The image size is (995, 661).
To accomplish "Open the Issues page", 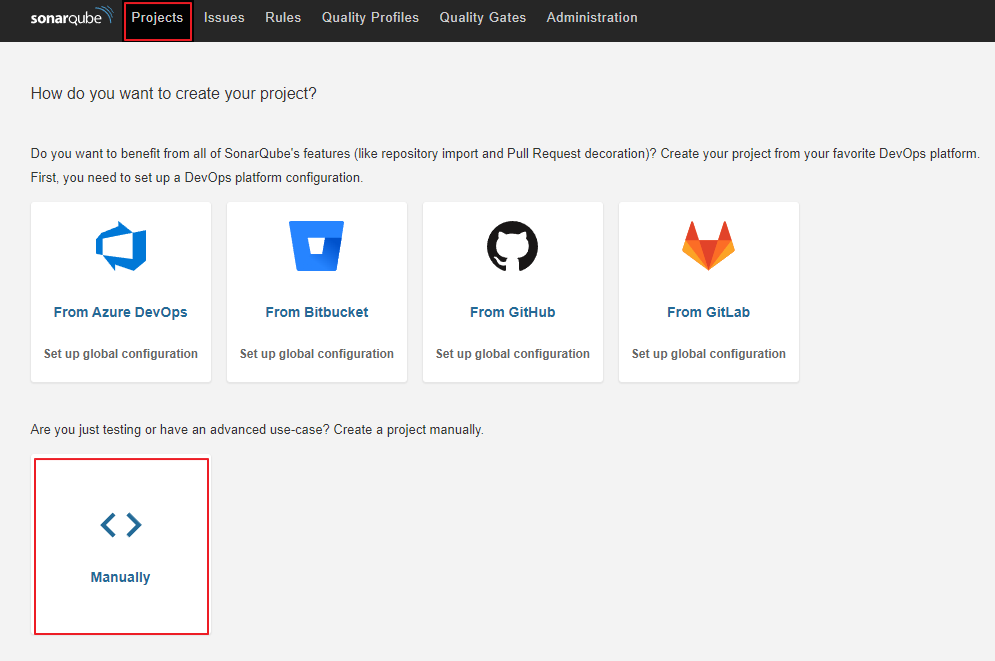I will (224, 18).
